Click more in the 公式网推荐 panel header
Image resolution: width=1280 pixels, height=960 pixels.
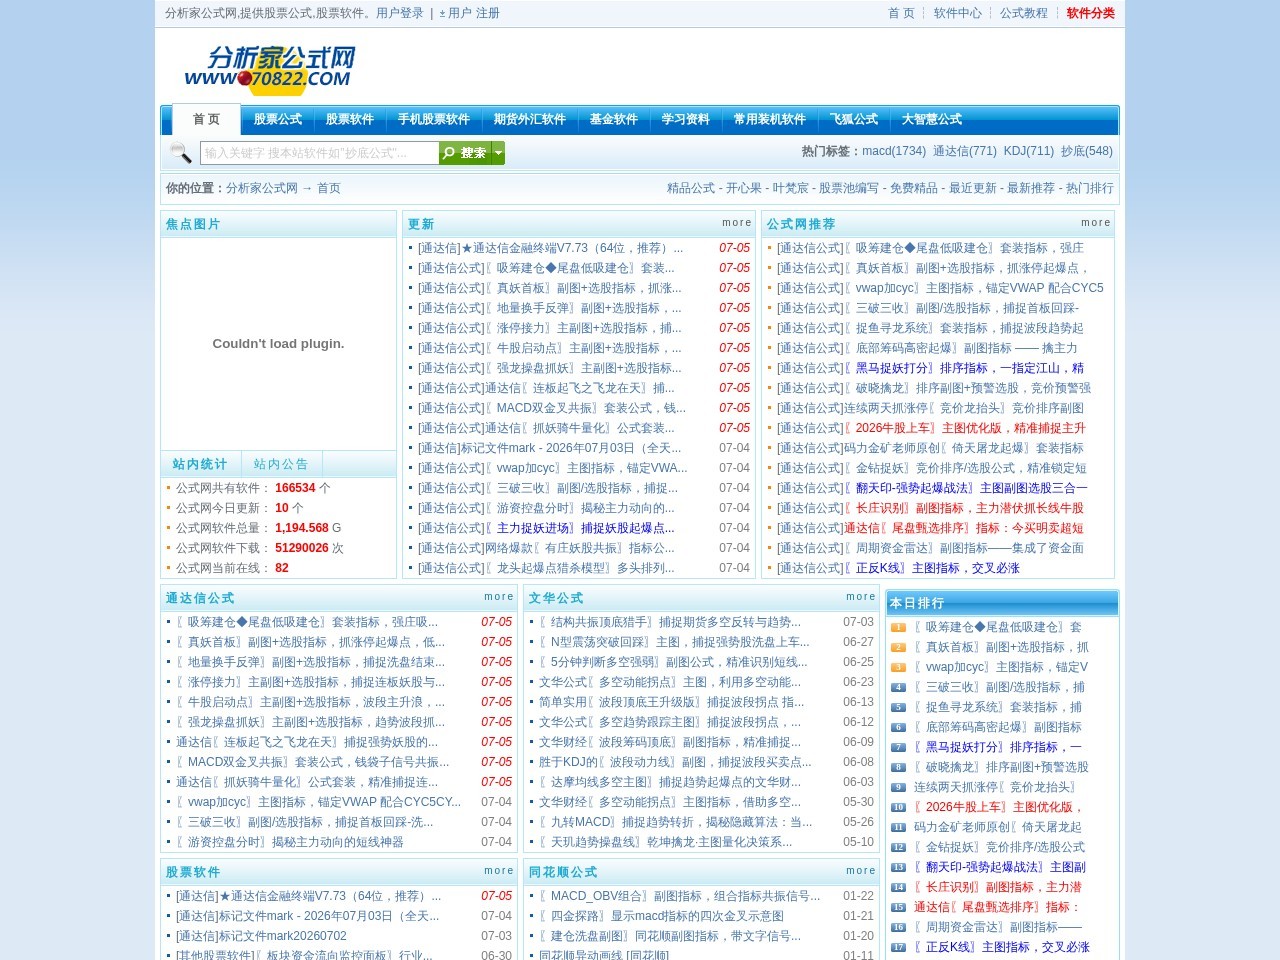point(1096,223)
